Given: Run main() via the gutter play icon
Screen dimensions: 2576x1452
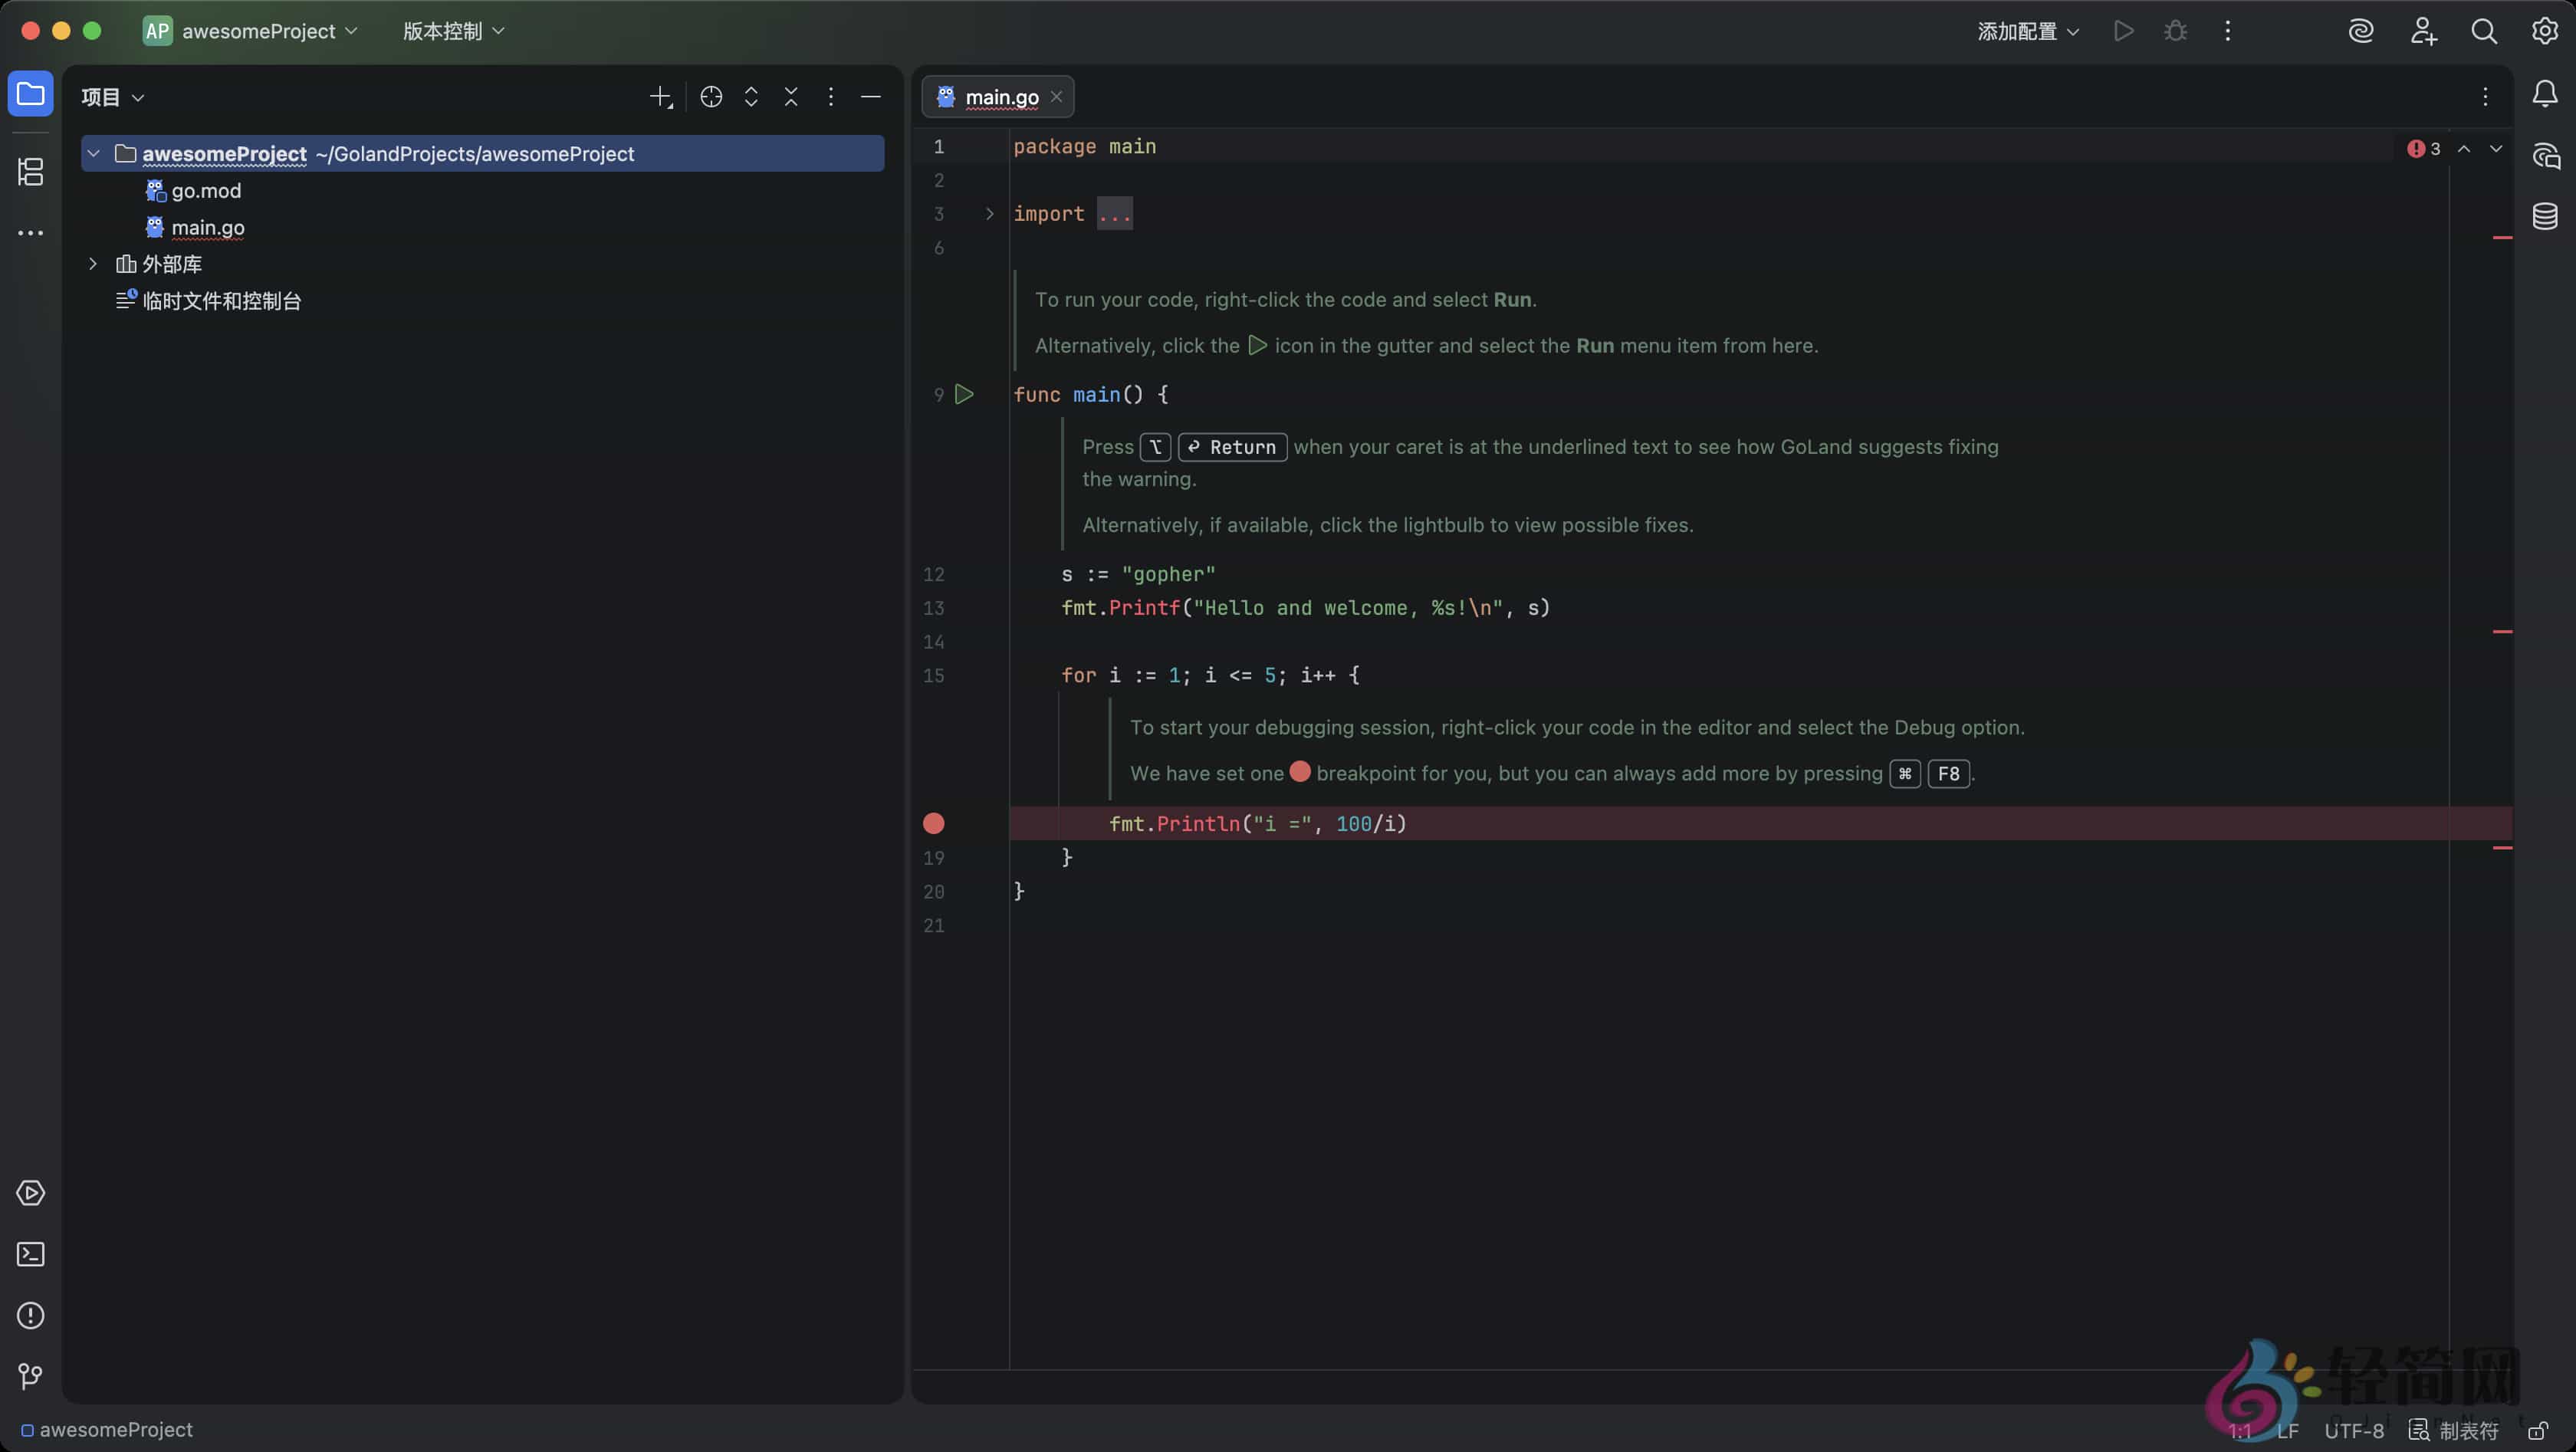Looking at the screenshot, I should tap(963, 394).
